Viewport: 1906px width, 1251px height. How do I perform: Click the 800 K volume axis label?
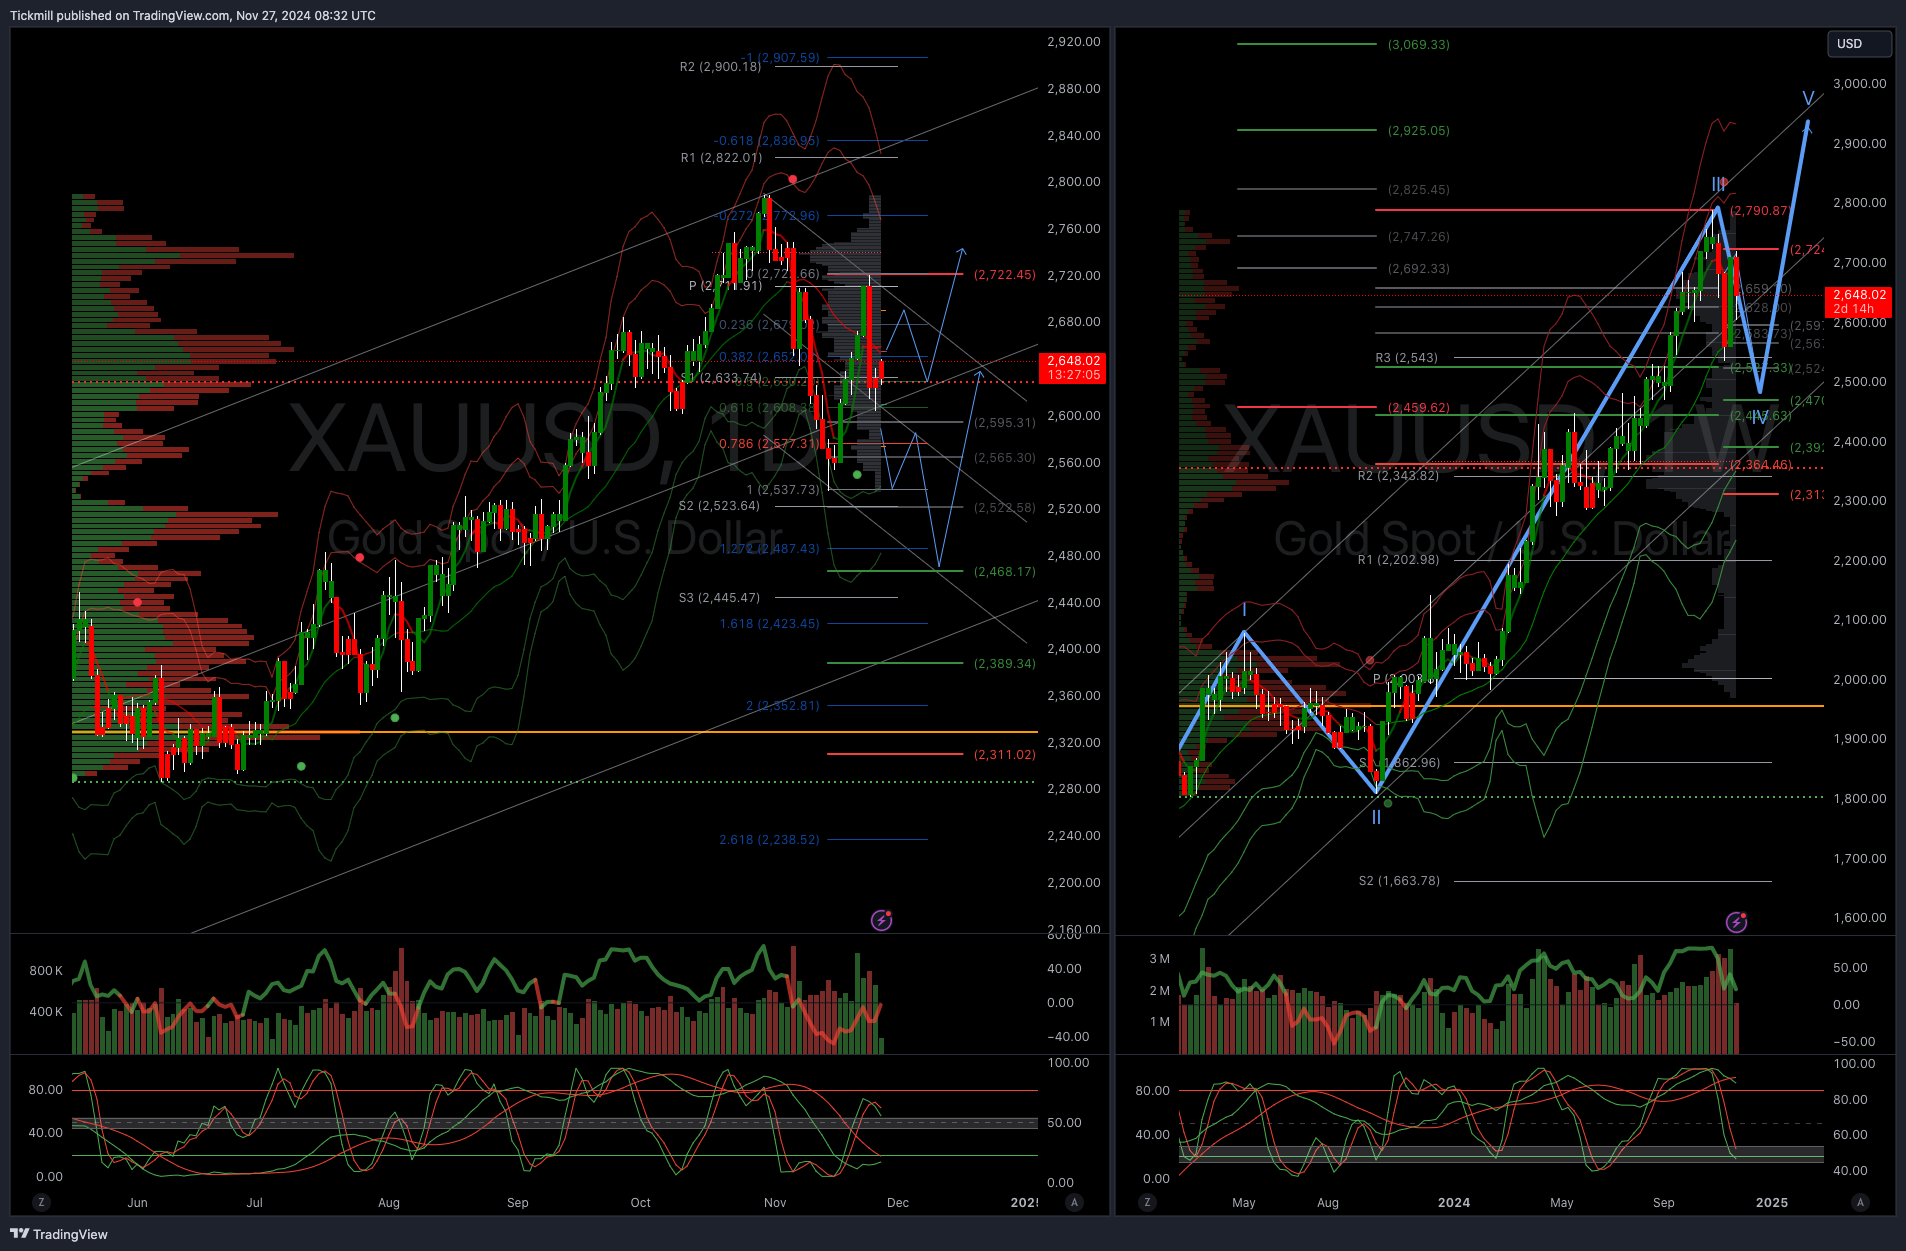(x=46, y=970)
